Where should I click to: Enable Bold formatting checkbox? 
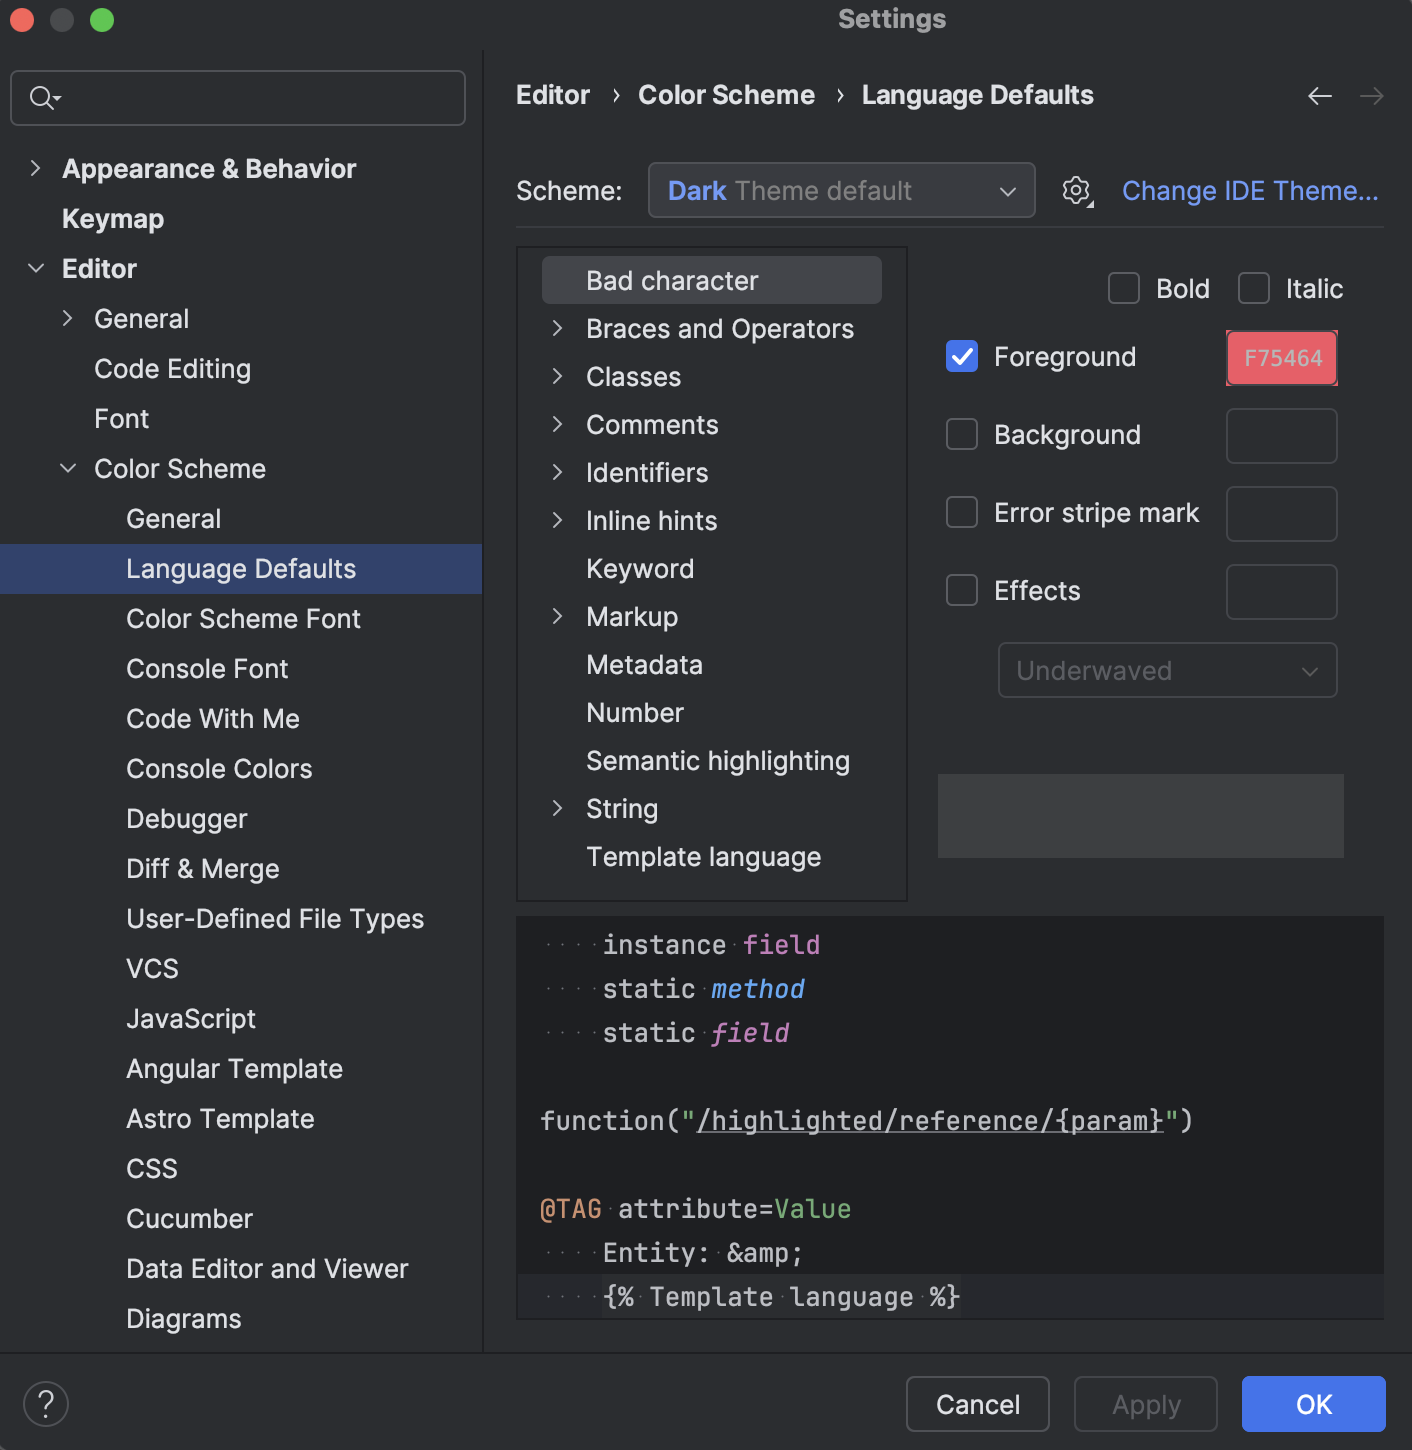[1123, 288]
